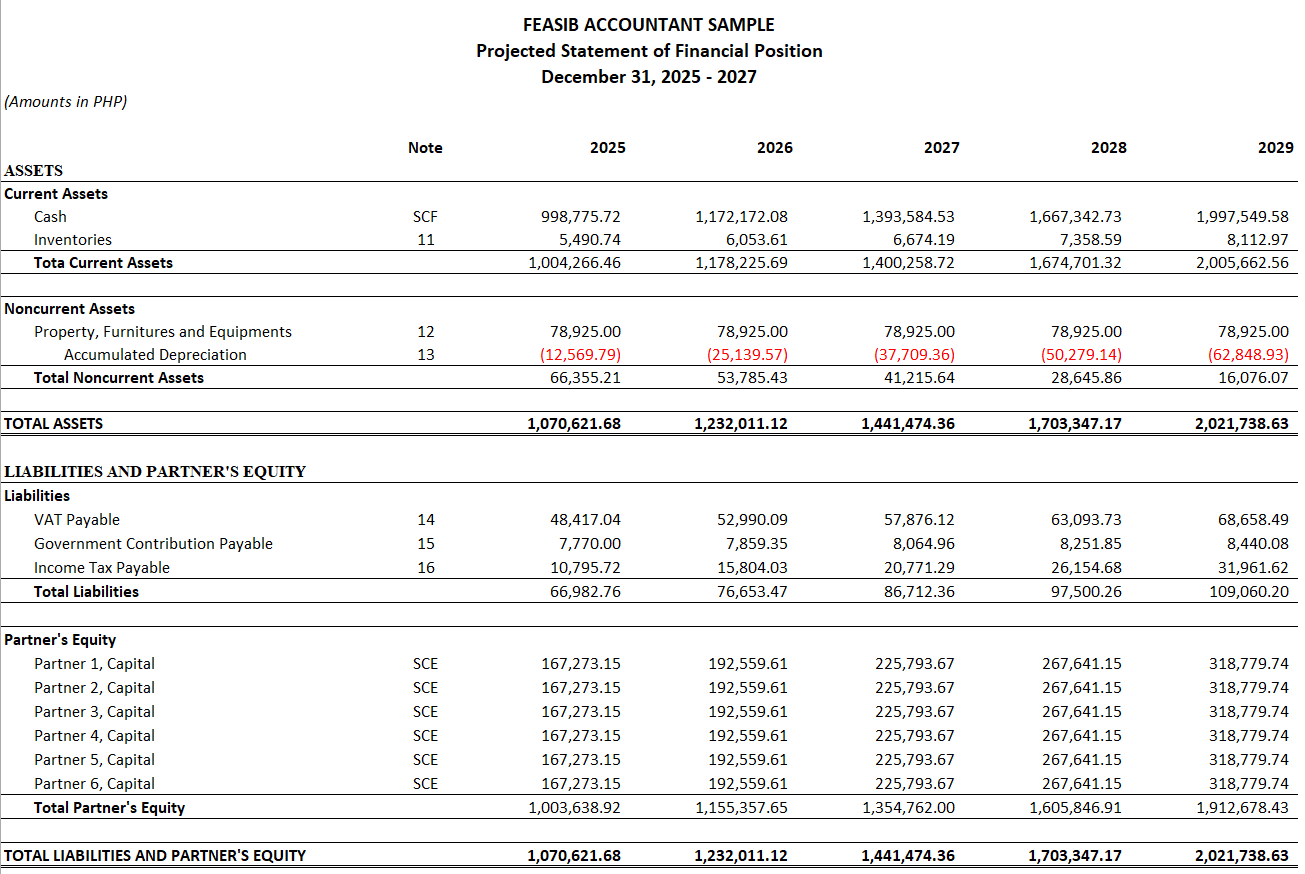Select SCE note on Partner 3 row
The width and height of the screenshot is (1305, 874).
425,711
